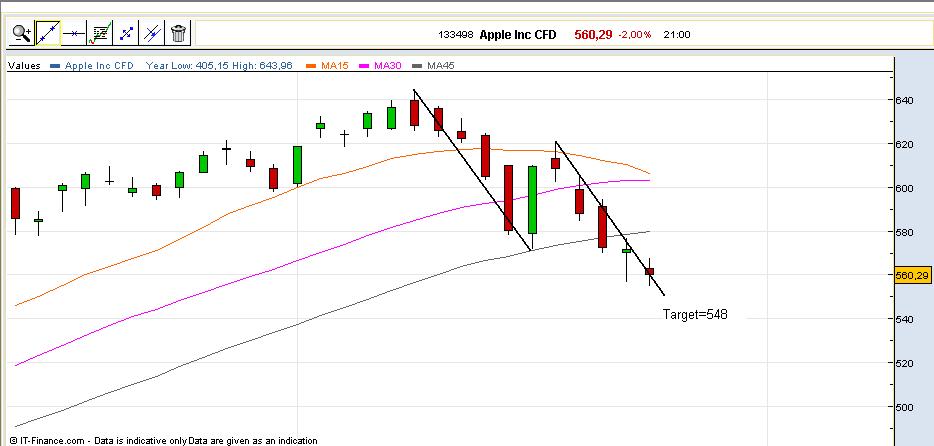Click the blue Apple Inc CFD legend swatch
Viewport: 934px width, 446px height.
[55, 66]
